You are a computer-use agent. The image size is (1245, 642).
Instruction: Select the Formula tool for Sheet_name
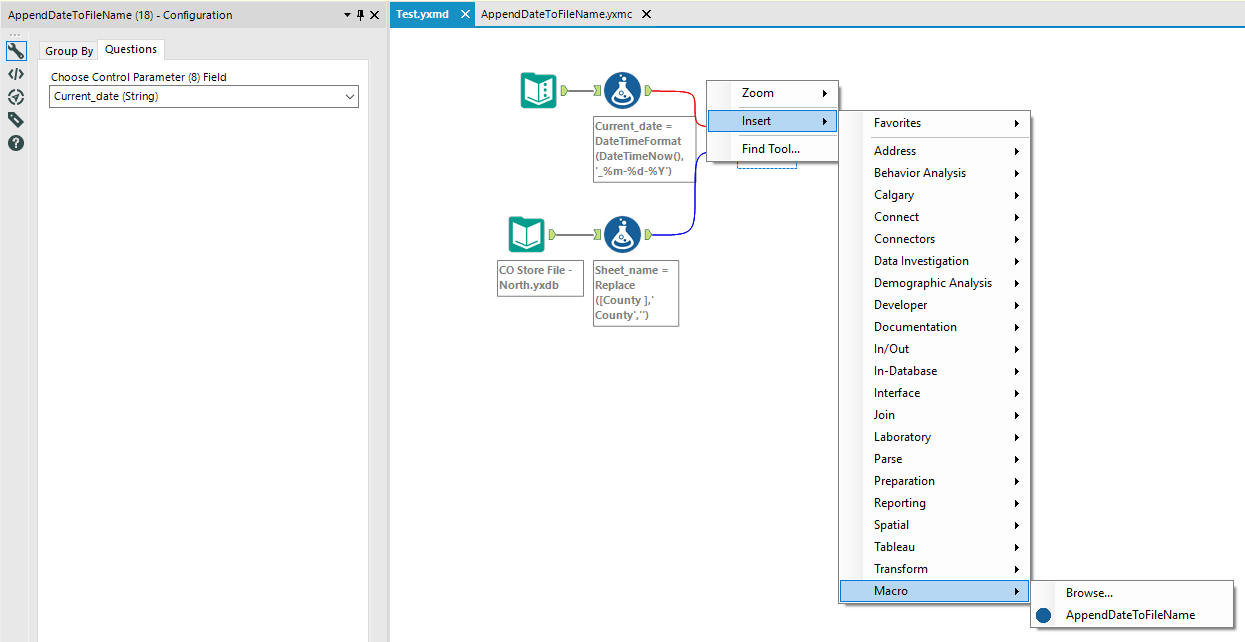pos(623,235)
